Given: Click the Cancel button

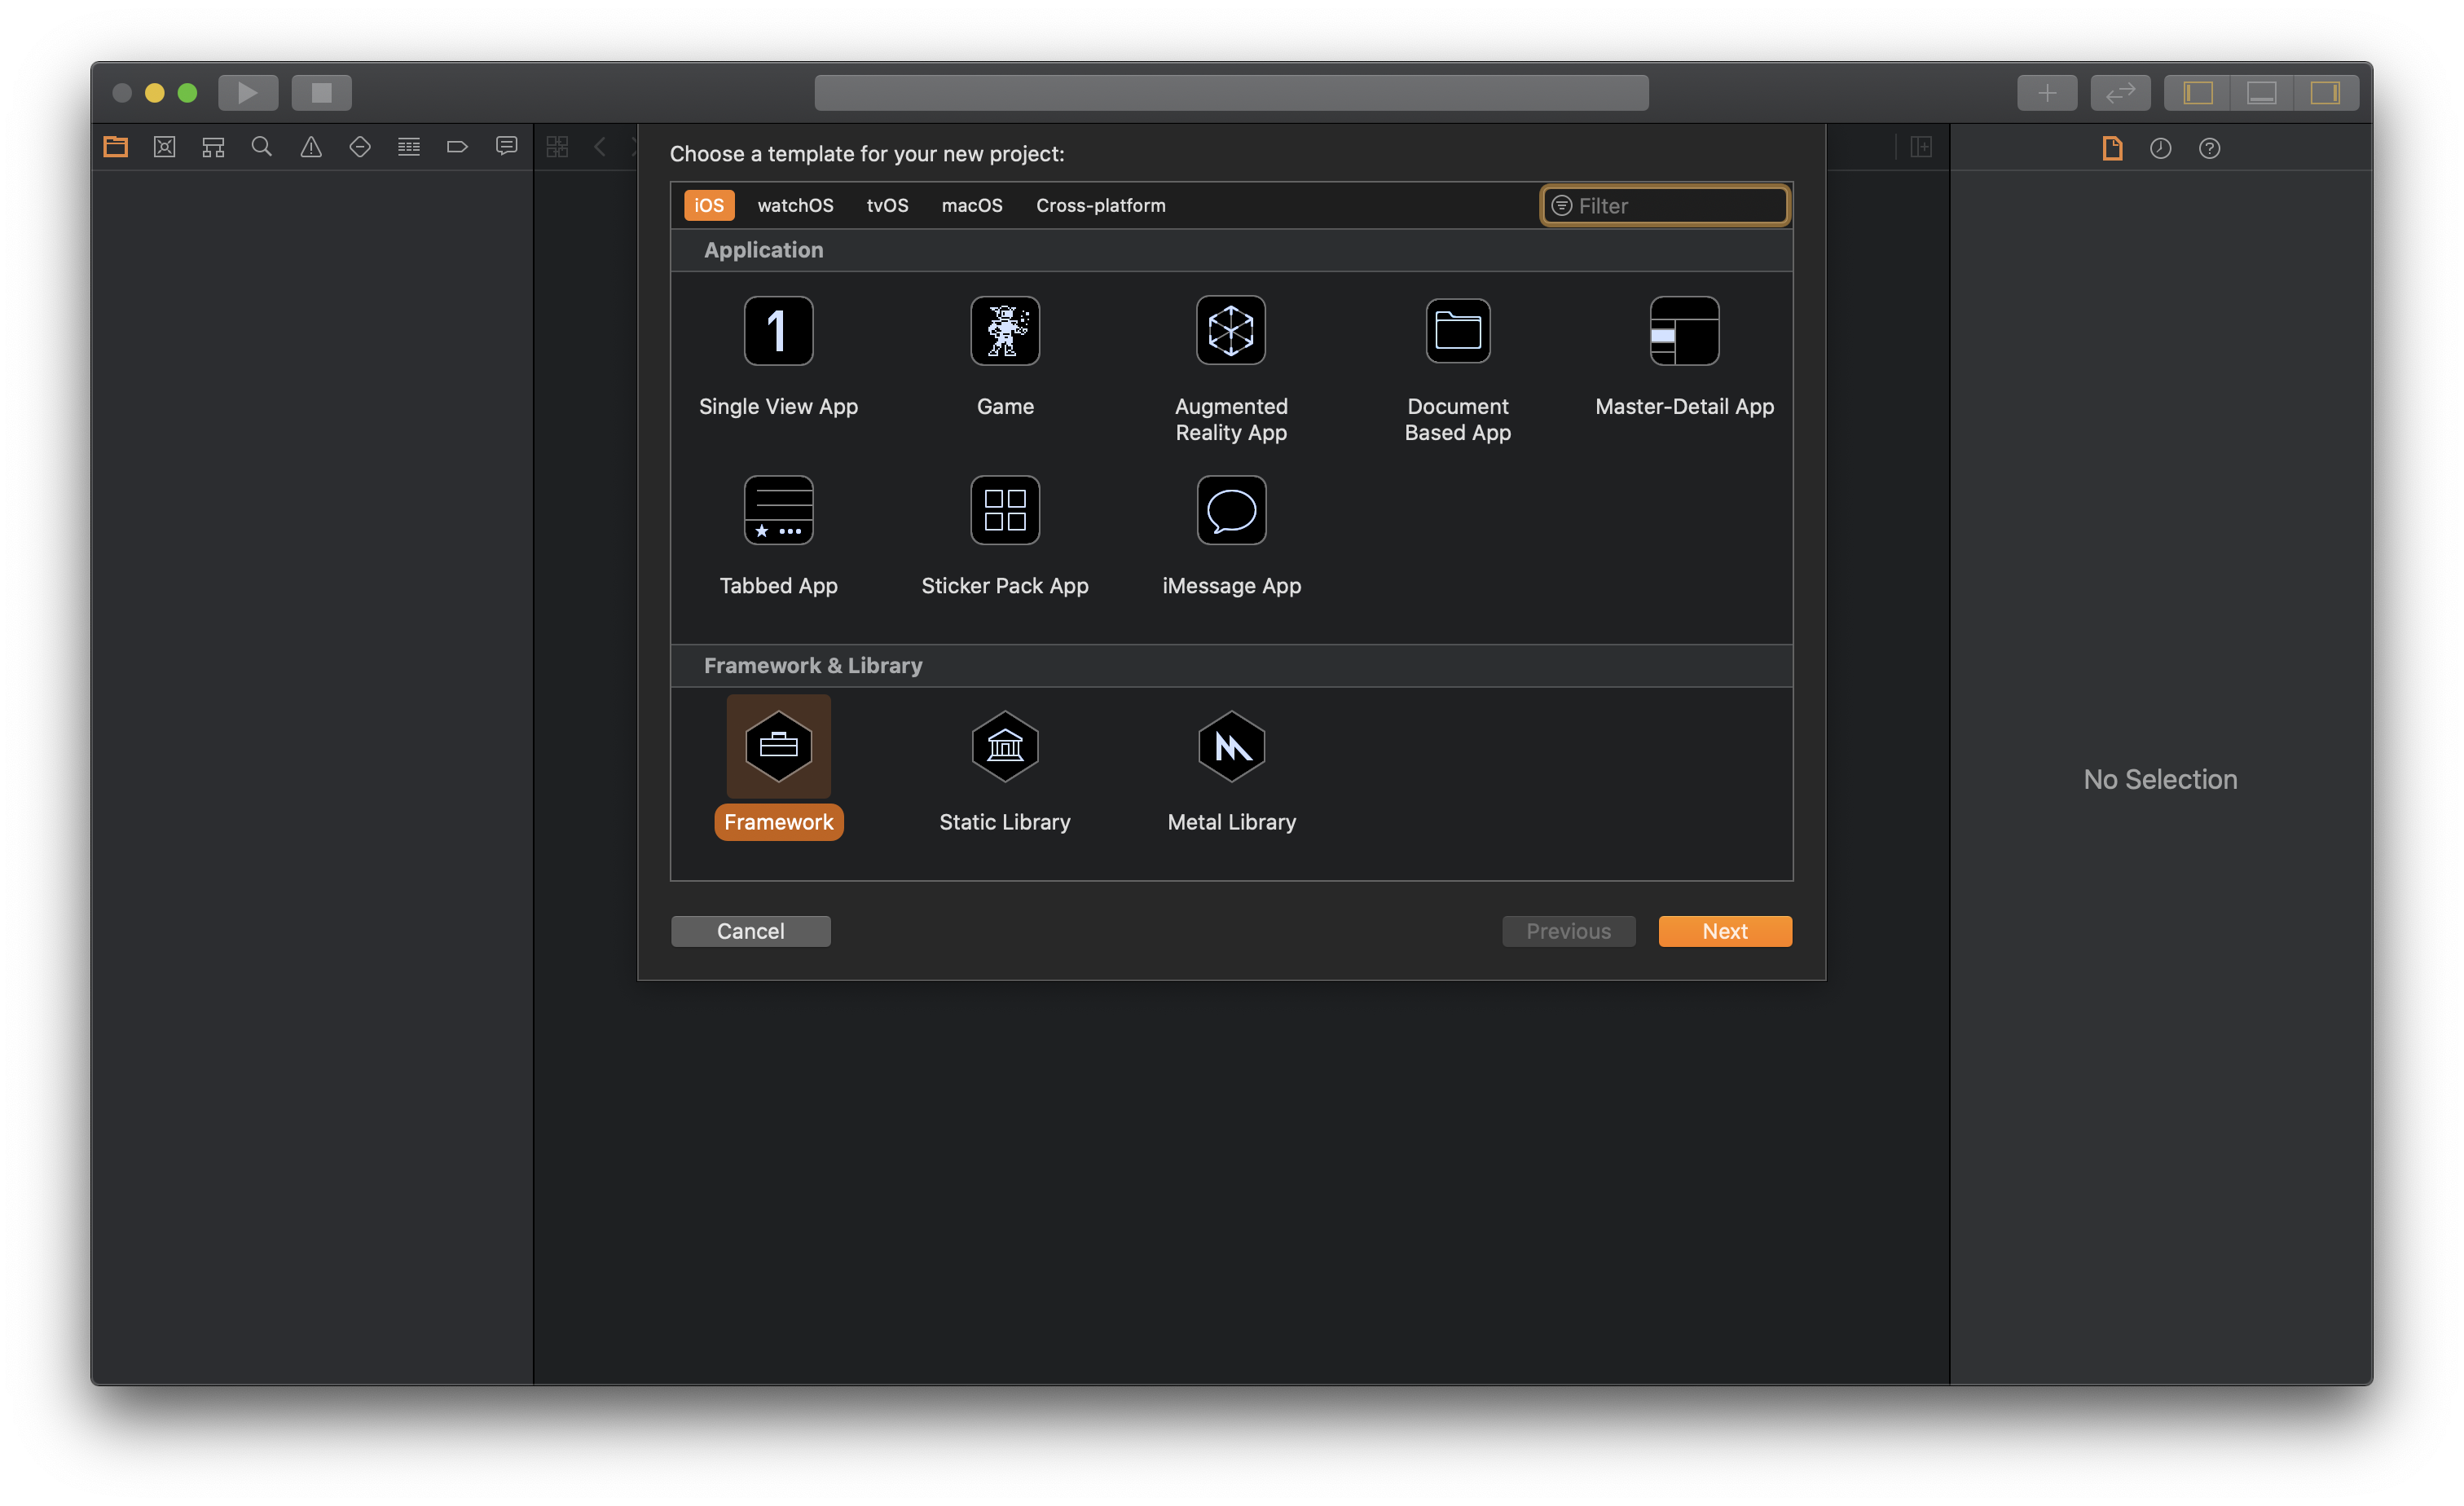Looking at the screenshot, I should pyautogui.click(x=750, y=931).
